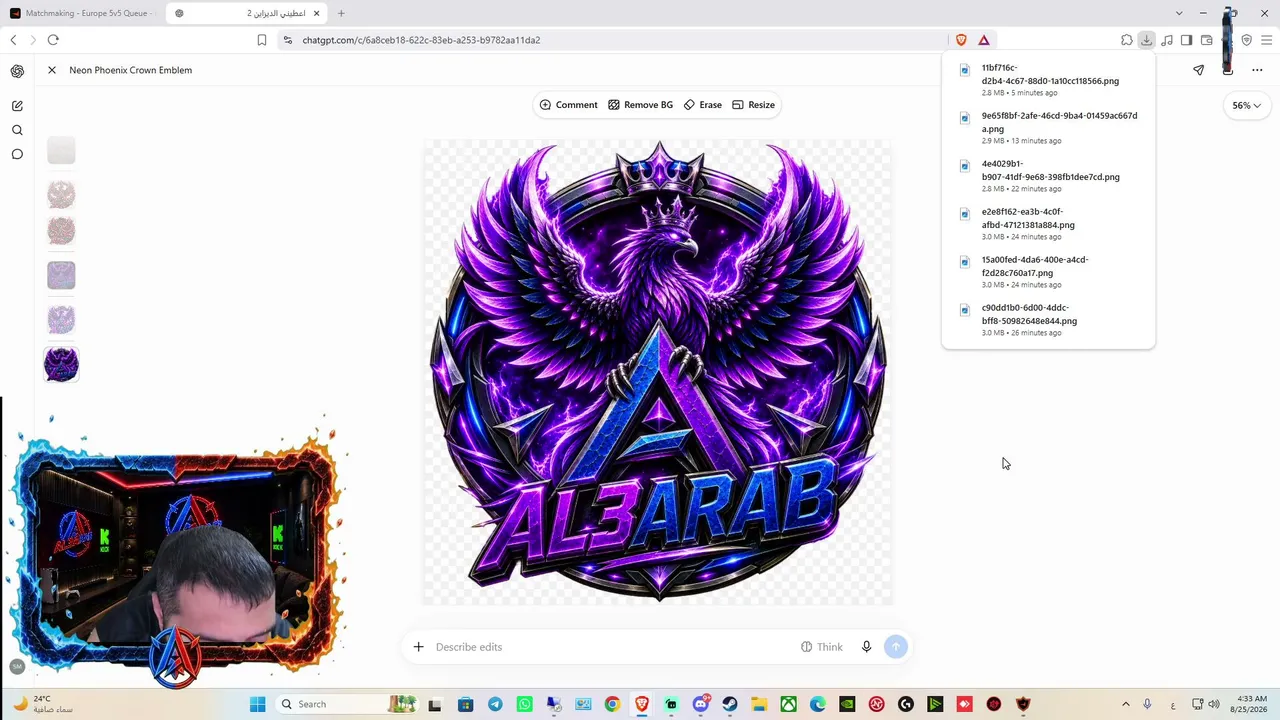Open File Explorer from taskbar
This screenshot has height=720, width=1280.
point(759,704)
